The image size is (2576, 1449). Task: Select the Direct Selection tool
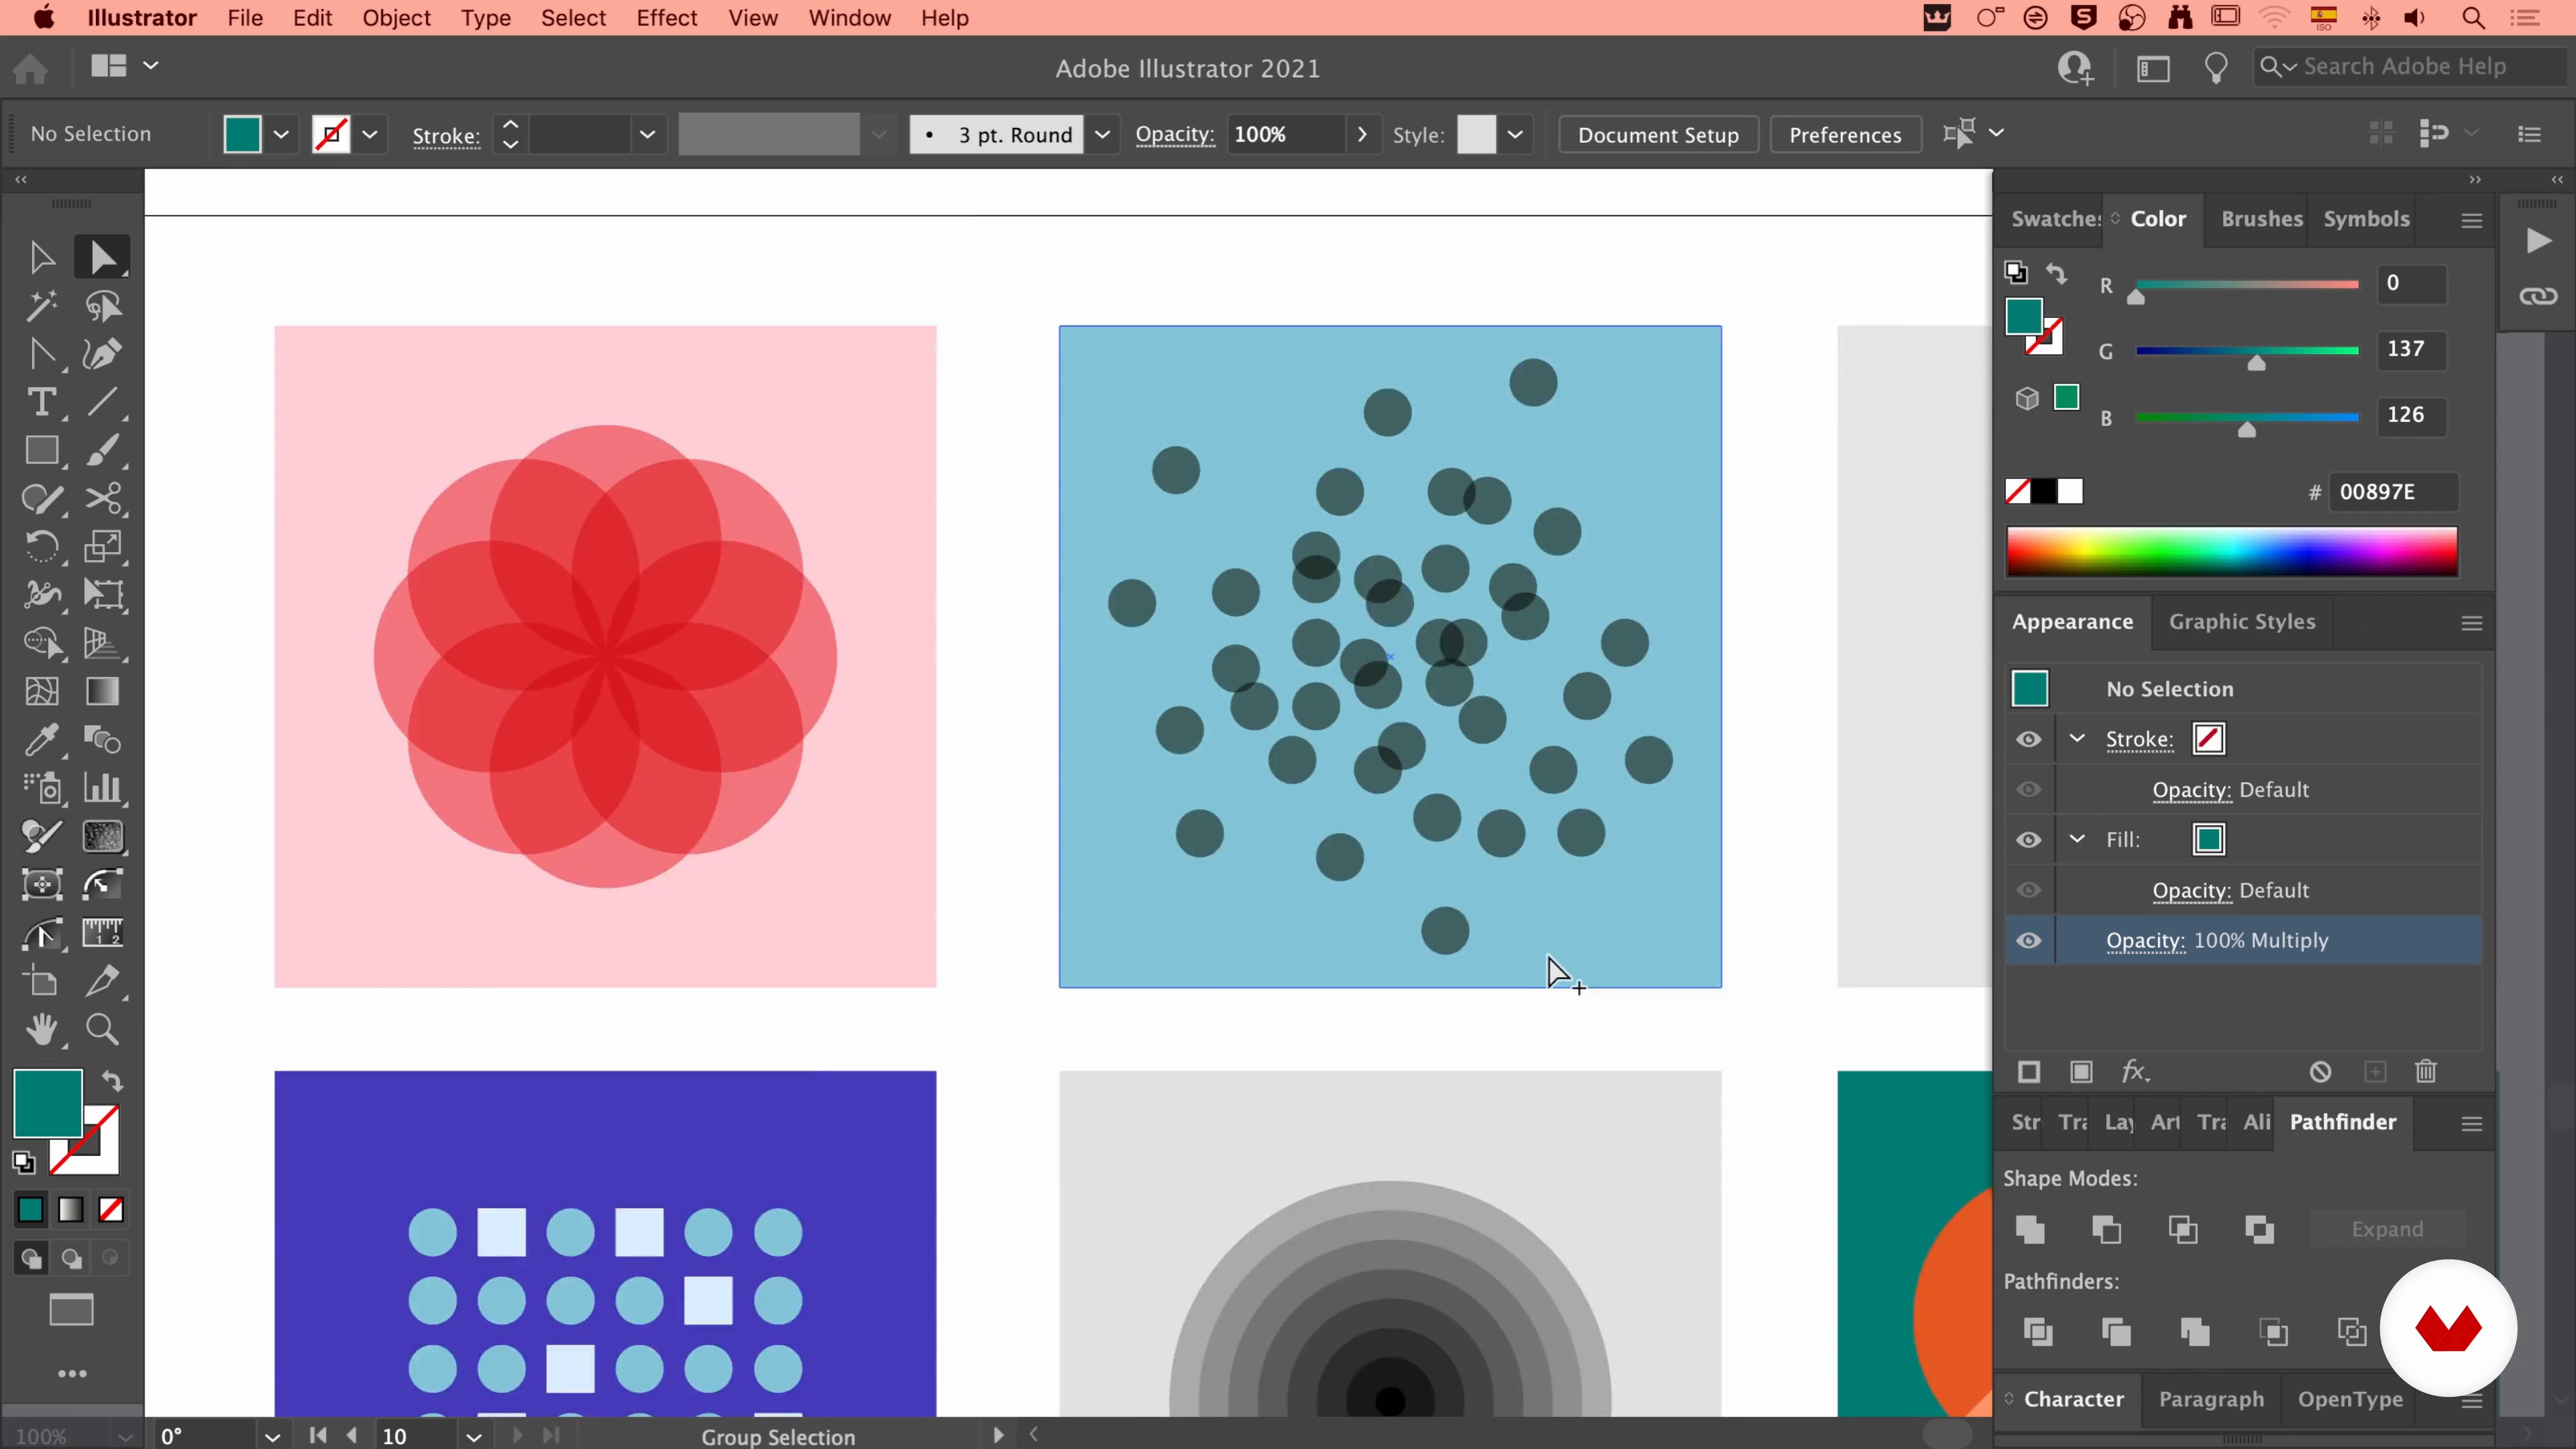102,258
